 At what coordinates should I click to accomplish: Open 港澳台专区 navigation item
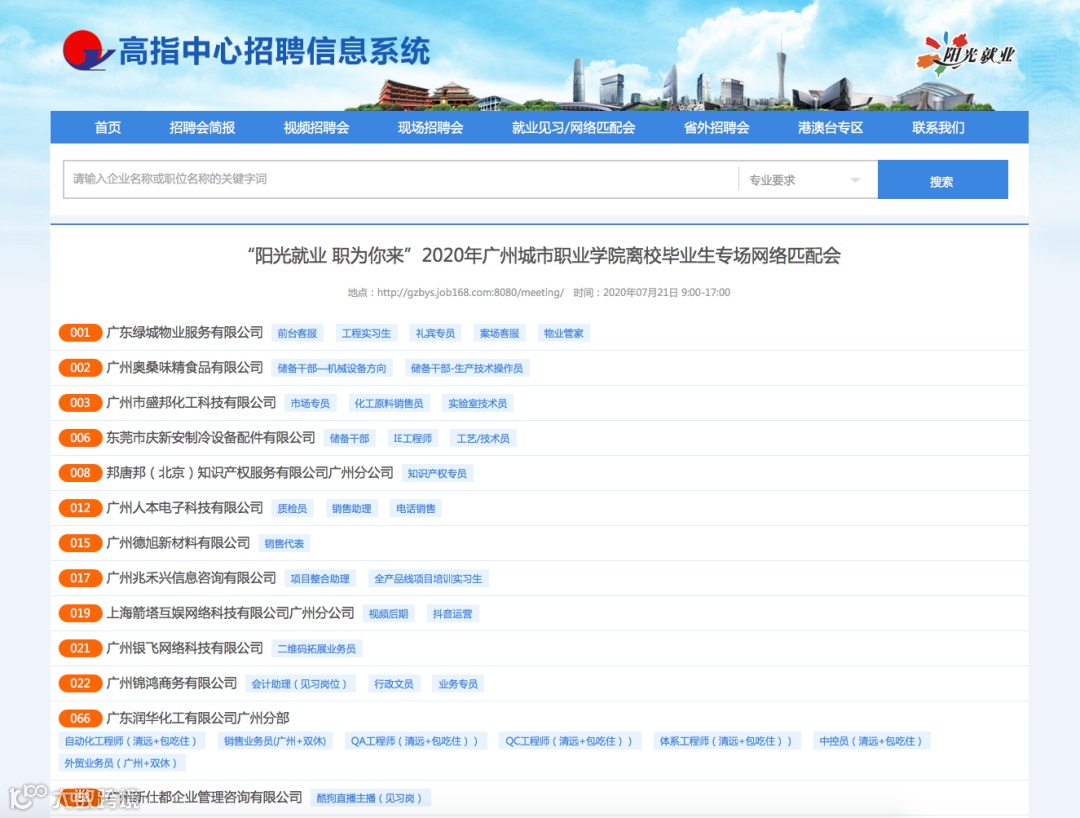830,127
